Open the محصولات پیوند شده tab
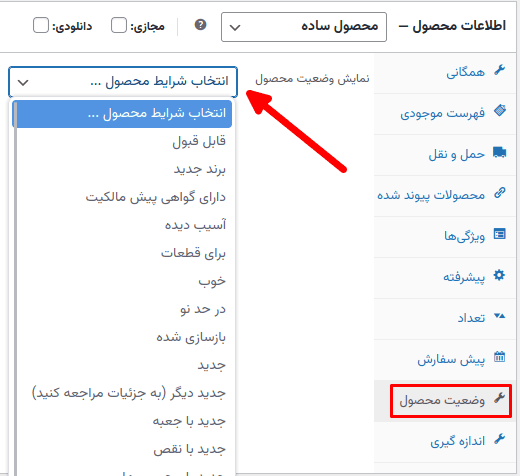This screenshot has height=476, width=520. click(445, 196)
